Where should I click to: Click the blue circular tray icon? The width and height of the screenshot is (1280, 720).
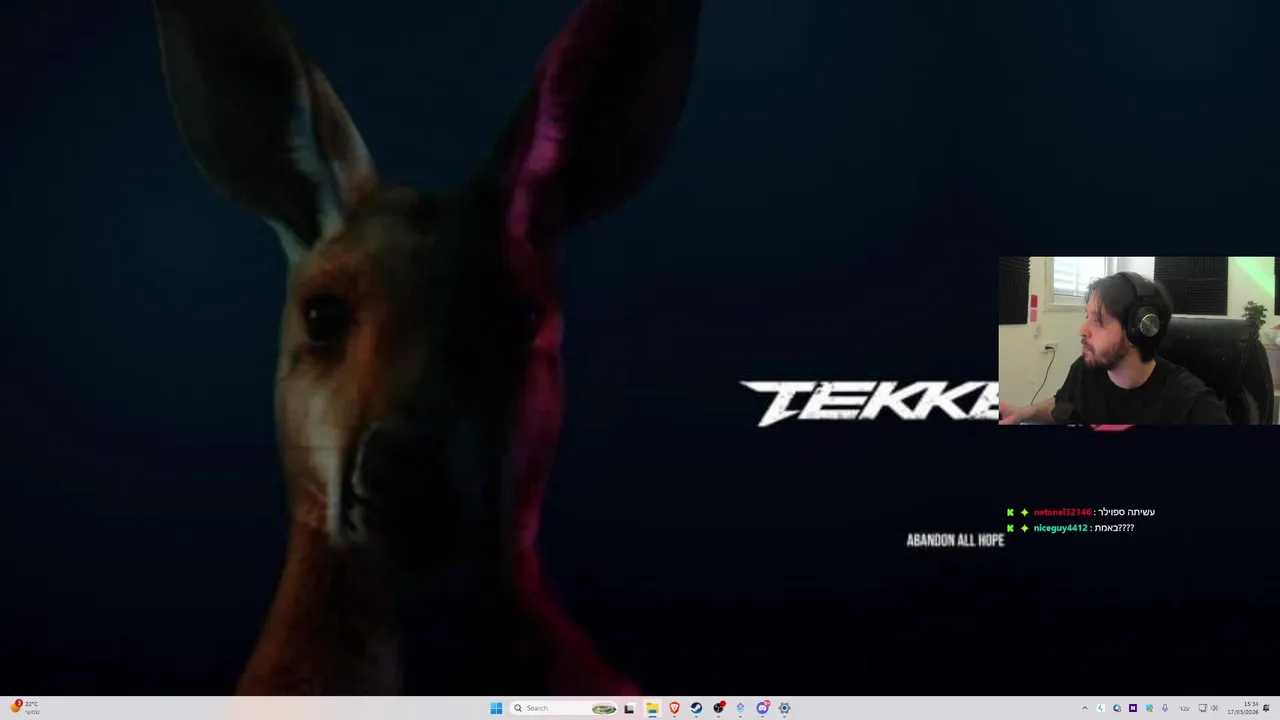[x=1117, y=708]
